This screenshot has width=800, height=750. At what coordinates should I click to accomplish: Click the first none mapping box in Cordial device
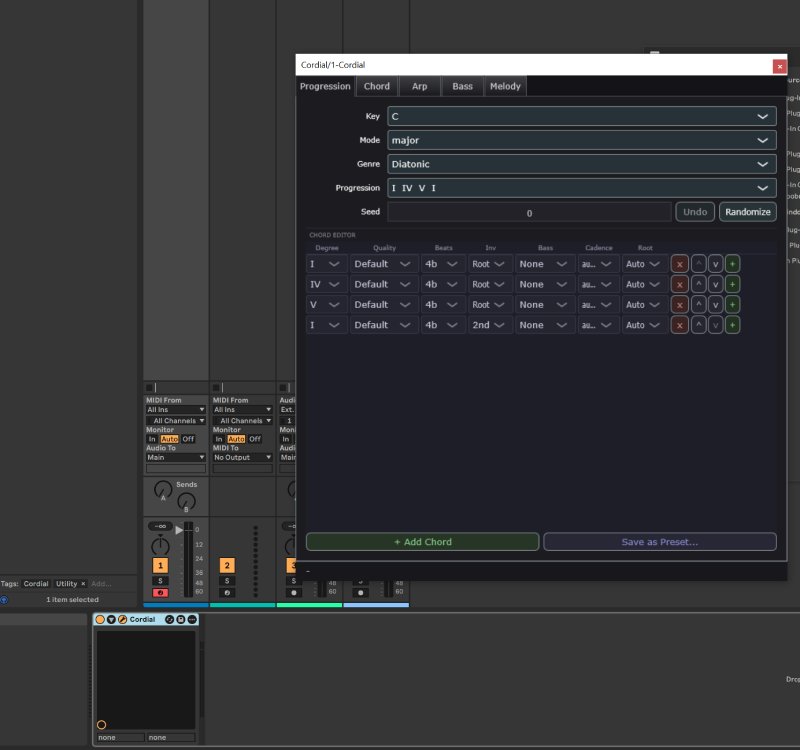coord(120,738)
